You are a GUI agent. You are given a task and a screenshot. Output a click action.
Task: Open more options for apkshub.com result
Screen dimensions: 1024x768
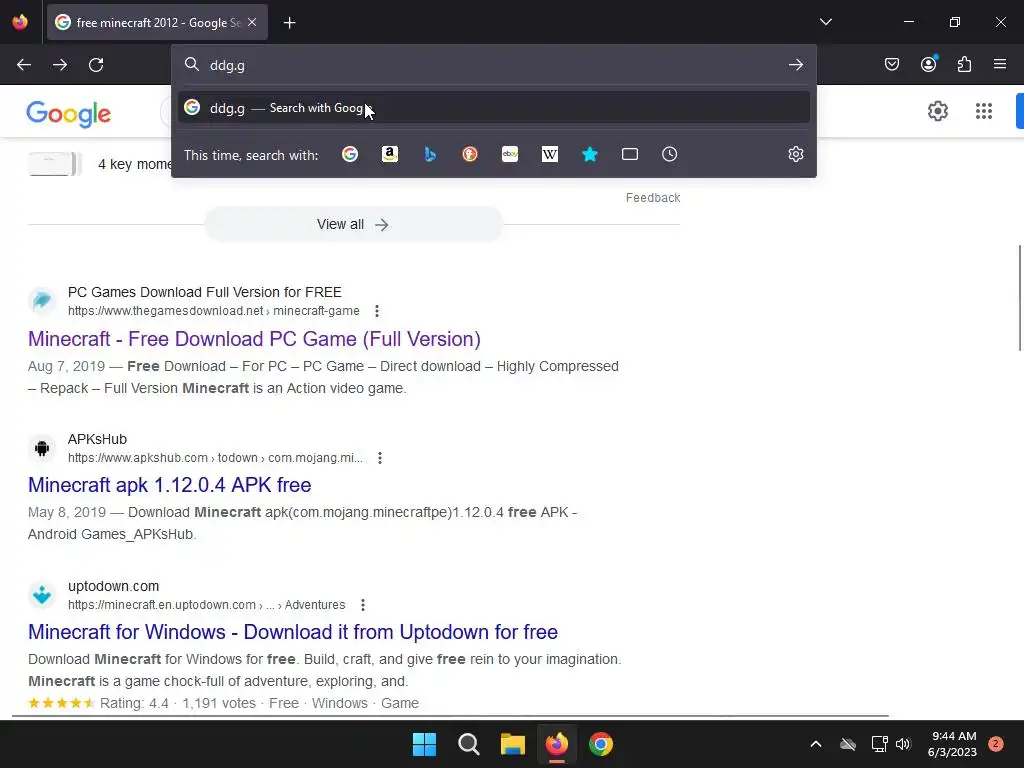click(379, 458)
